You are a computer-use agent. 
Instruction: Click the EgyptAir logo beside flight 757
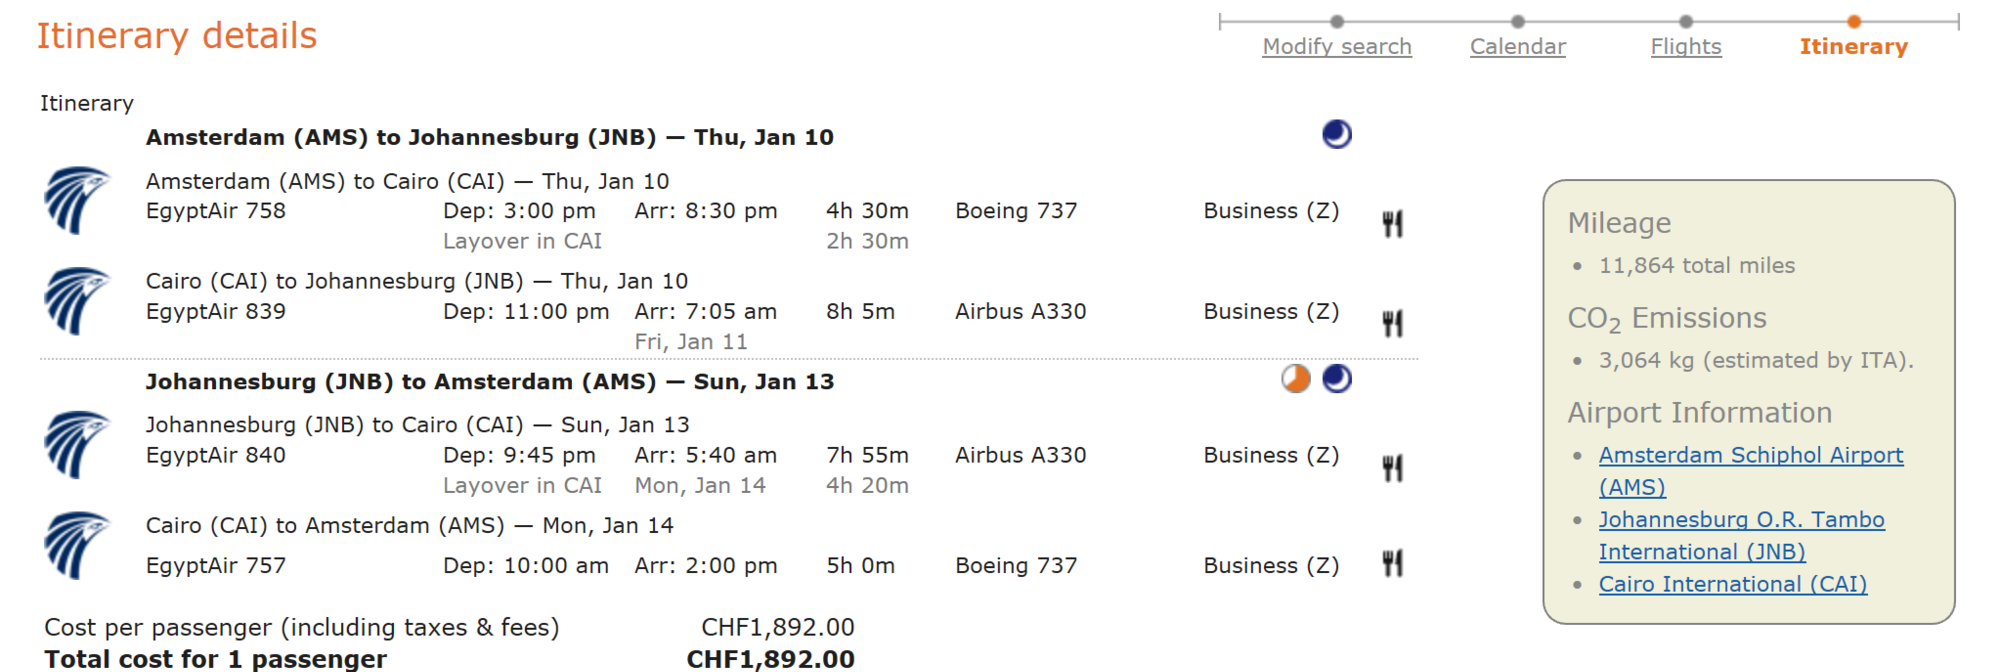click(x=76, y=545)
